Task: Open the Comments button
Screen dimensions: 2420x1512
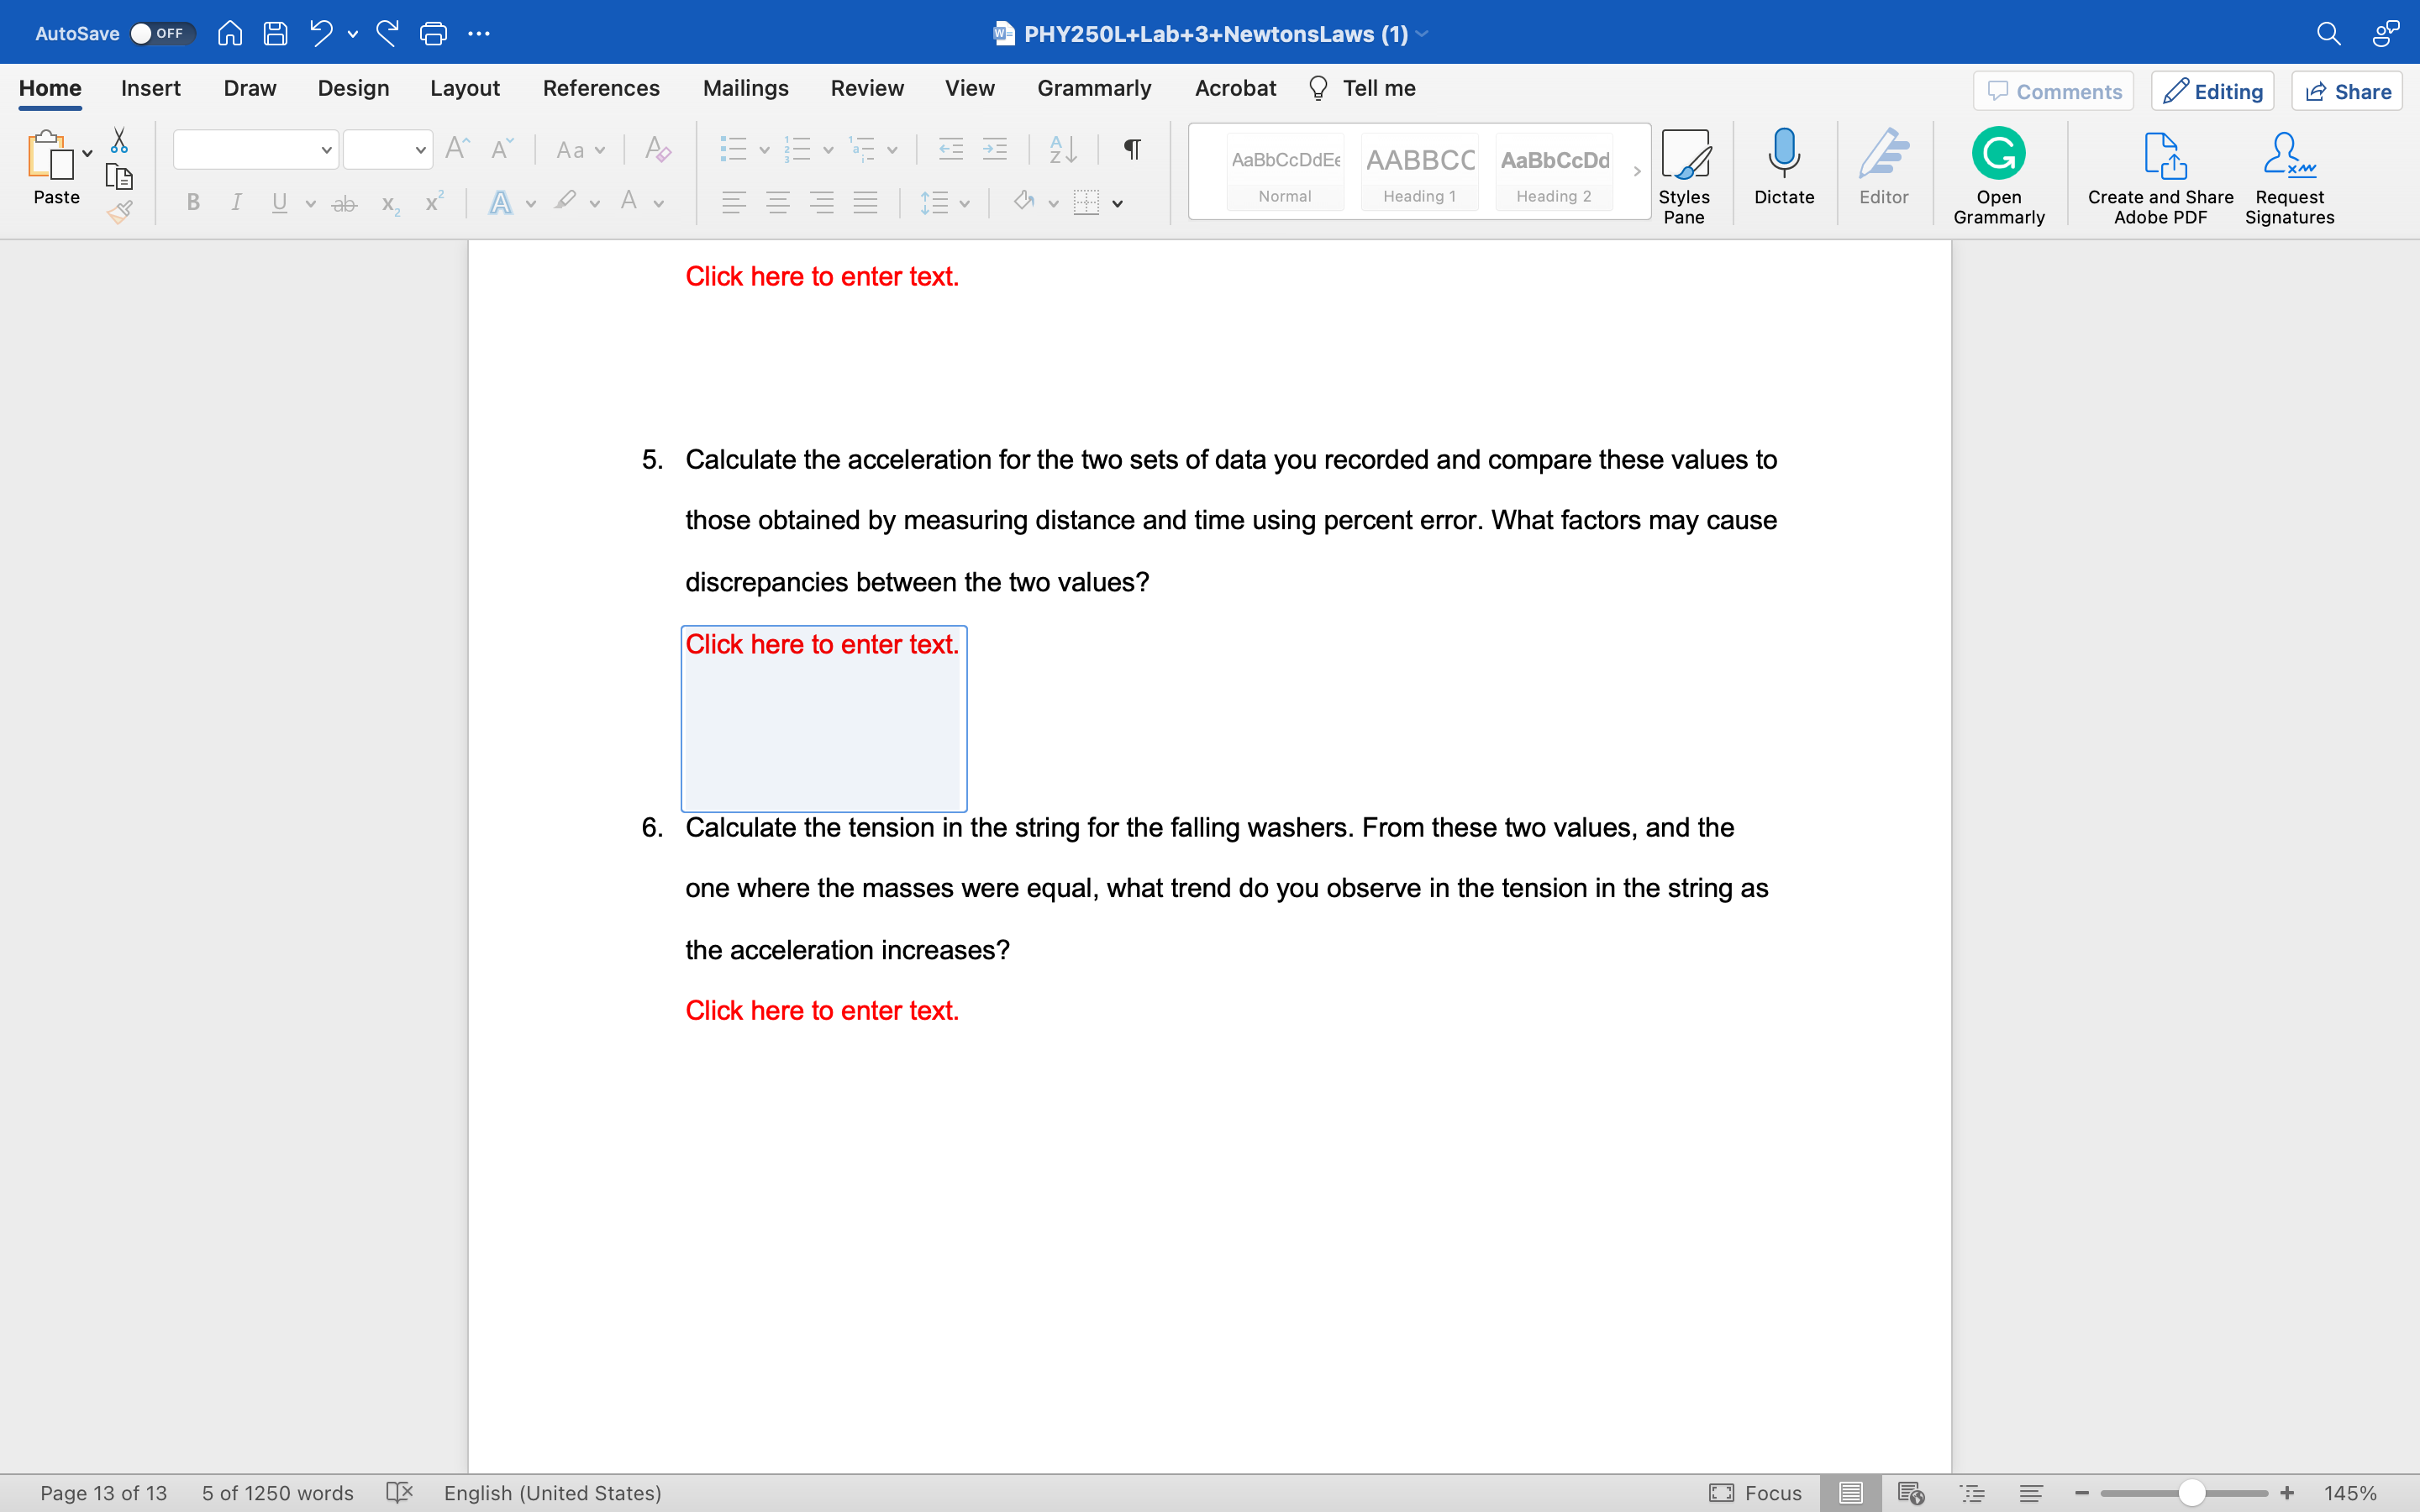Action: (2053, 91)
